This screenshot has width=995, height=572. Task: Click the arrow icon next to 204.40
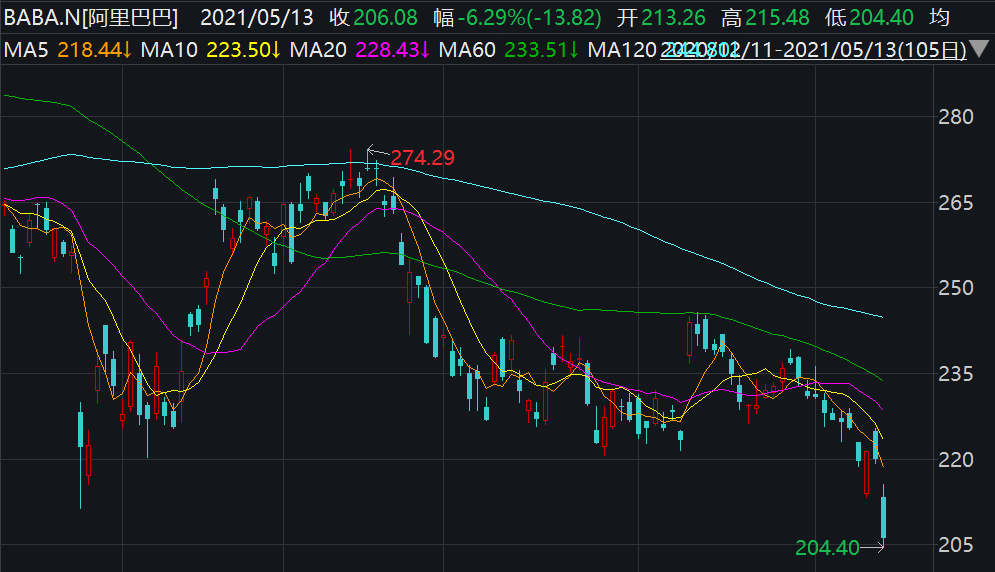click(x=874, y=546)
